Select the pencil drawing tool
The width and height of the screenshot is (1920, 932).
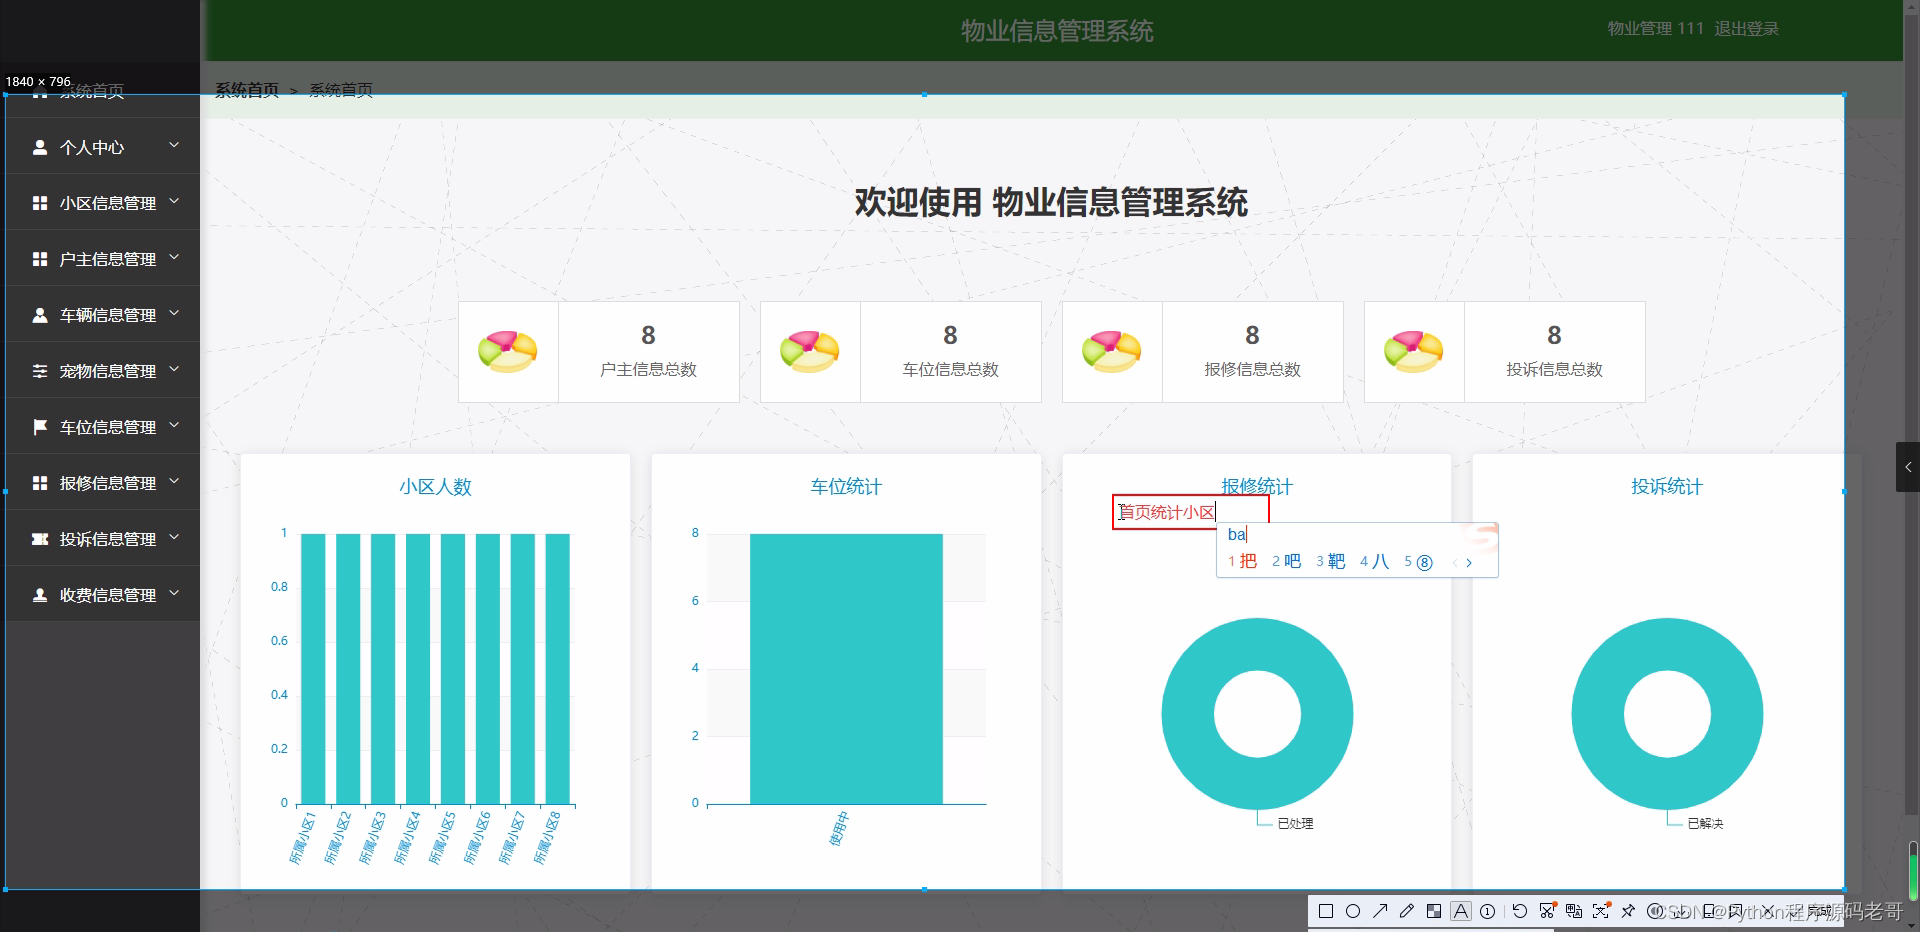pyautogui.click(x=1407, y=911)
